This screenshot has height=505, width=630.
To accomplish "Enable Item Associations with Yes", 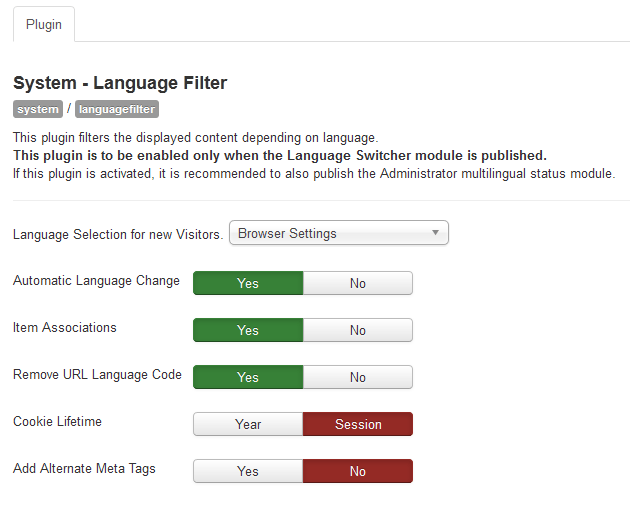I will pyautogui.click(x=248, y=330).
